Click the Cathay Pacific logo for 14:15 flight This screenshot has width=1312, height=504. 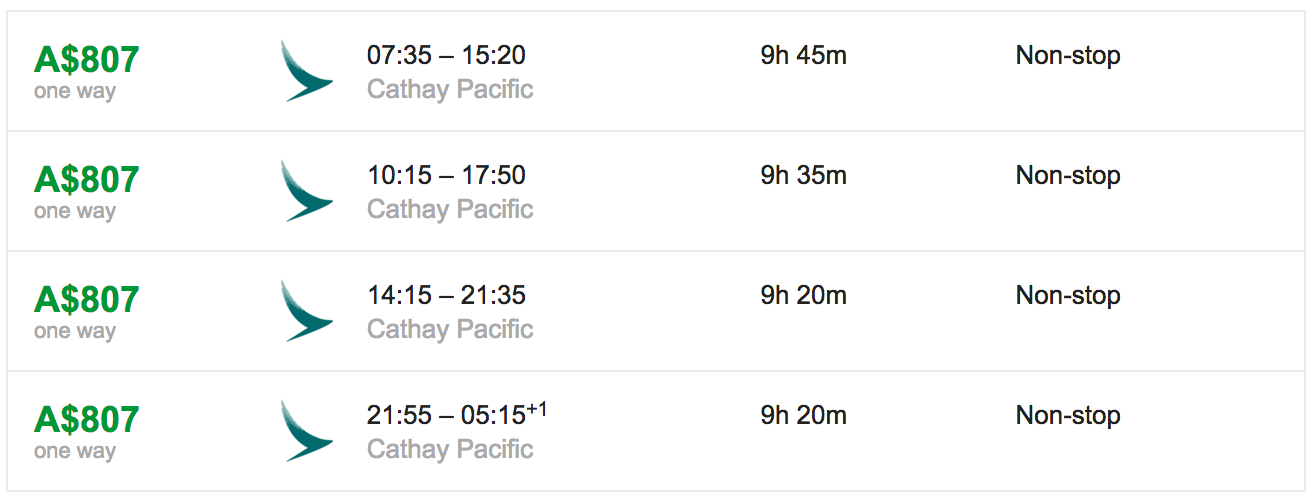[x=307, y=311]
